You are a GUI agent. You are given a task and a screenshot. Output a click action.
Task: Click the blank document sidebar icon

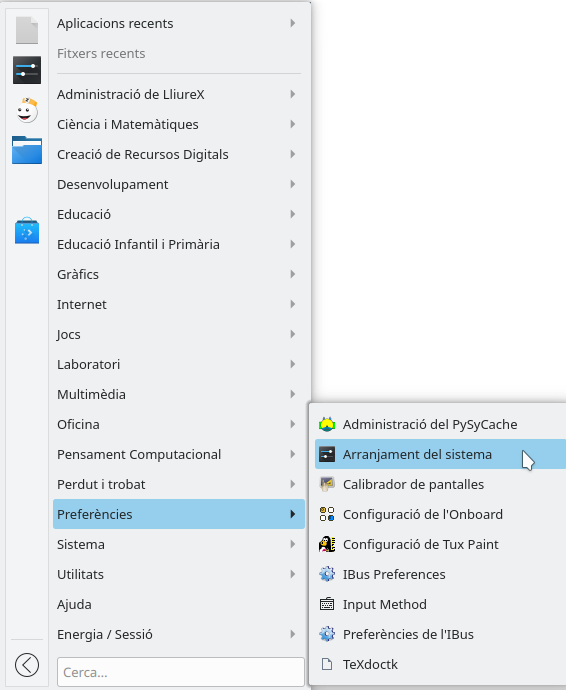[x=27, y=30]
